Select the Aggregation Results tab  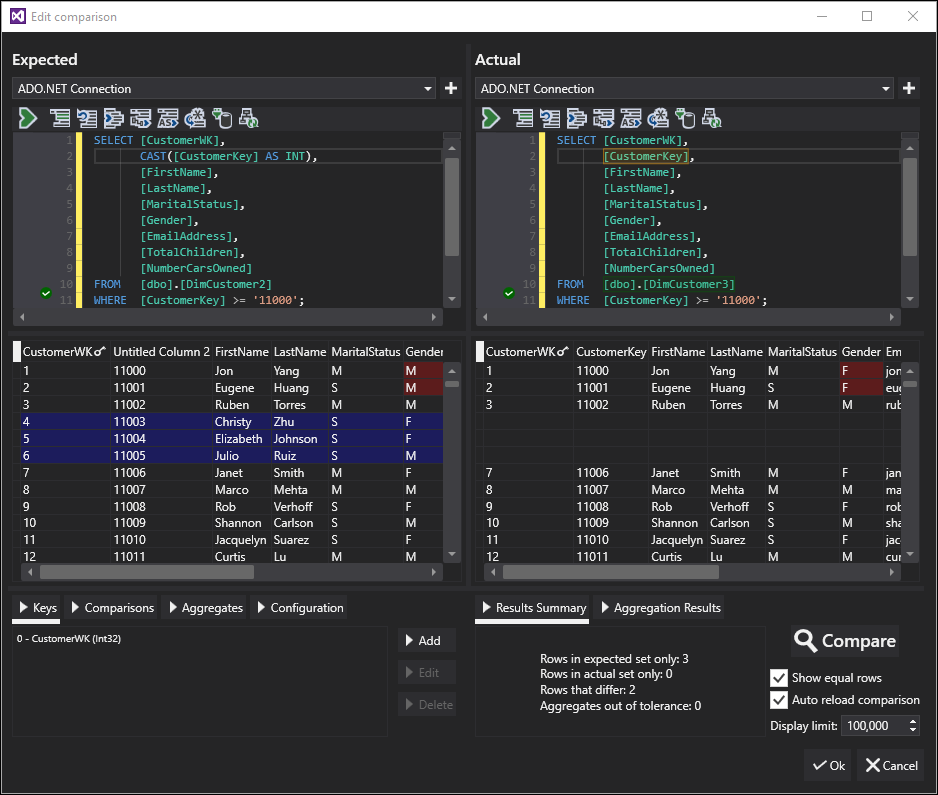pos(659,608)
